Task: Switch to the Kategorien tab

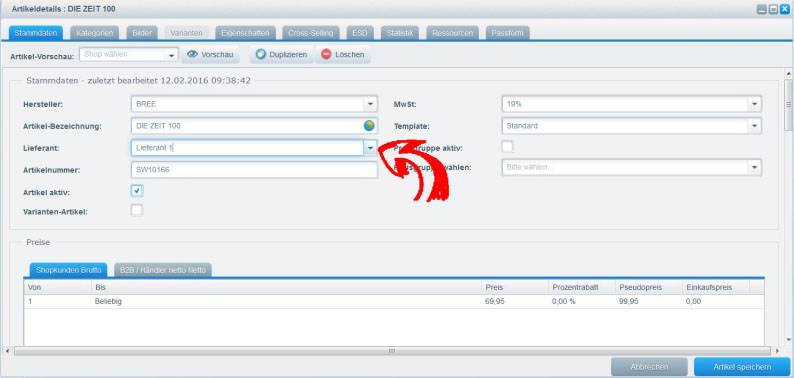Action: tap(95, 33)
